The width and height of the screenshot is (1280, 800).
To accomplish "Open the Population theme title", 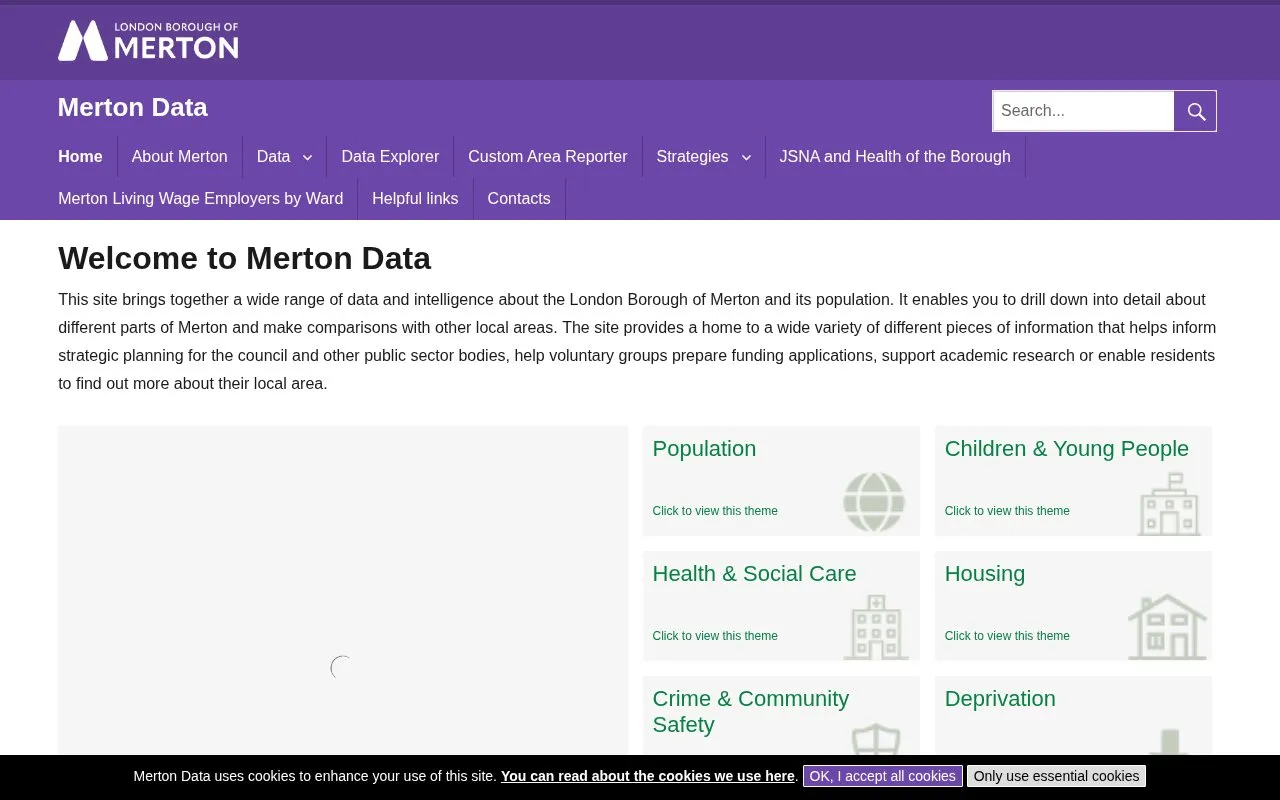I will [704, 449].
